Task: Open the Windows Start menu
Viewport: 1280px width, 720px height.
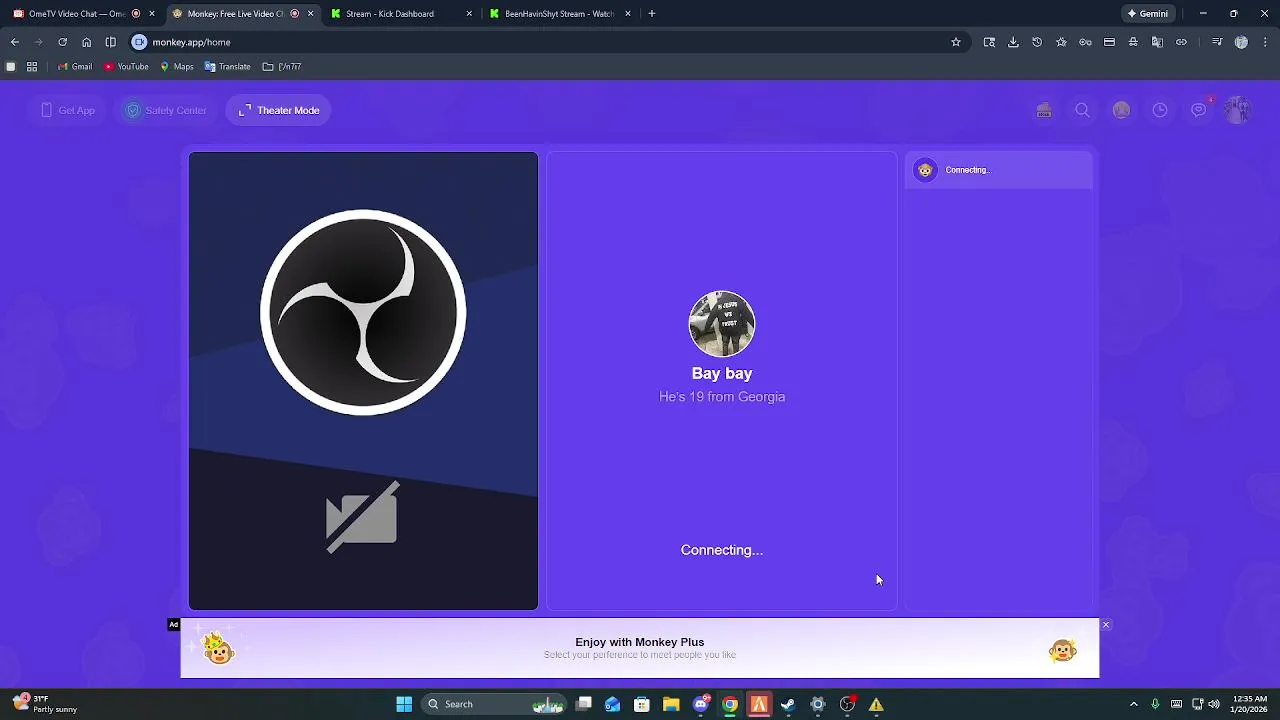Action: [404, 704]
